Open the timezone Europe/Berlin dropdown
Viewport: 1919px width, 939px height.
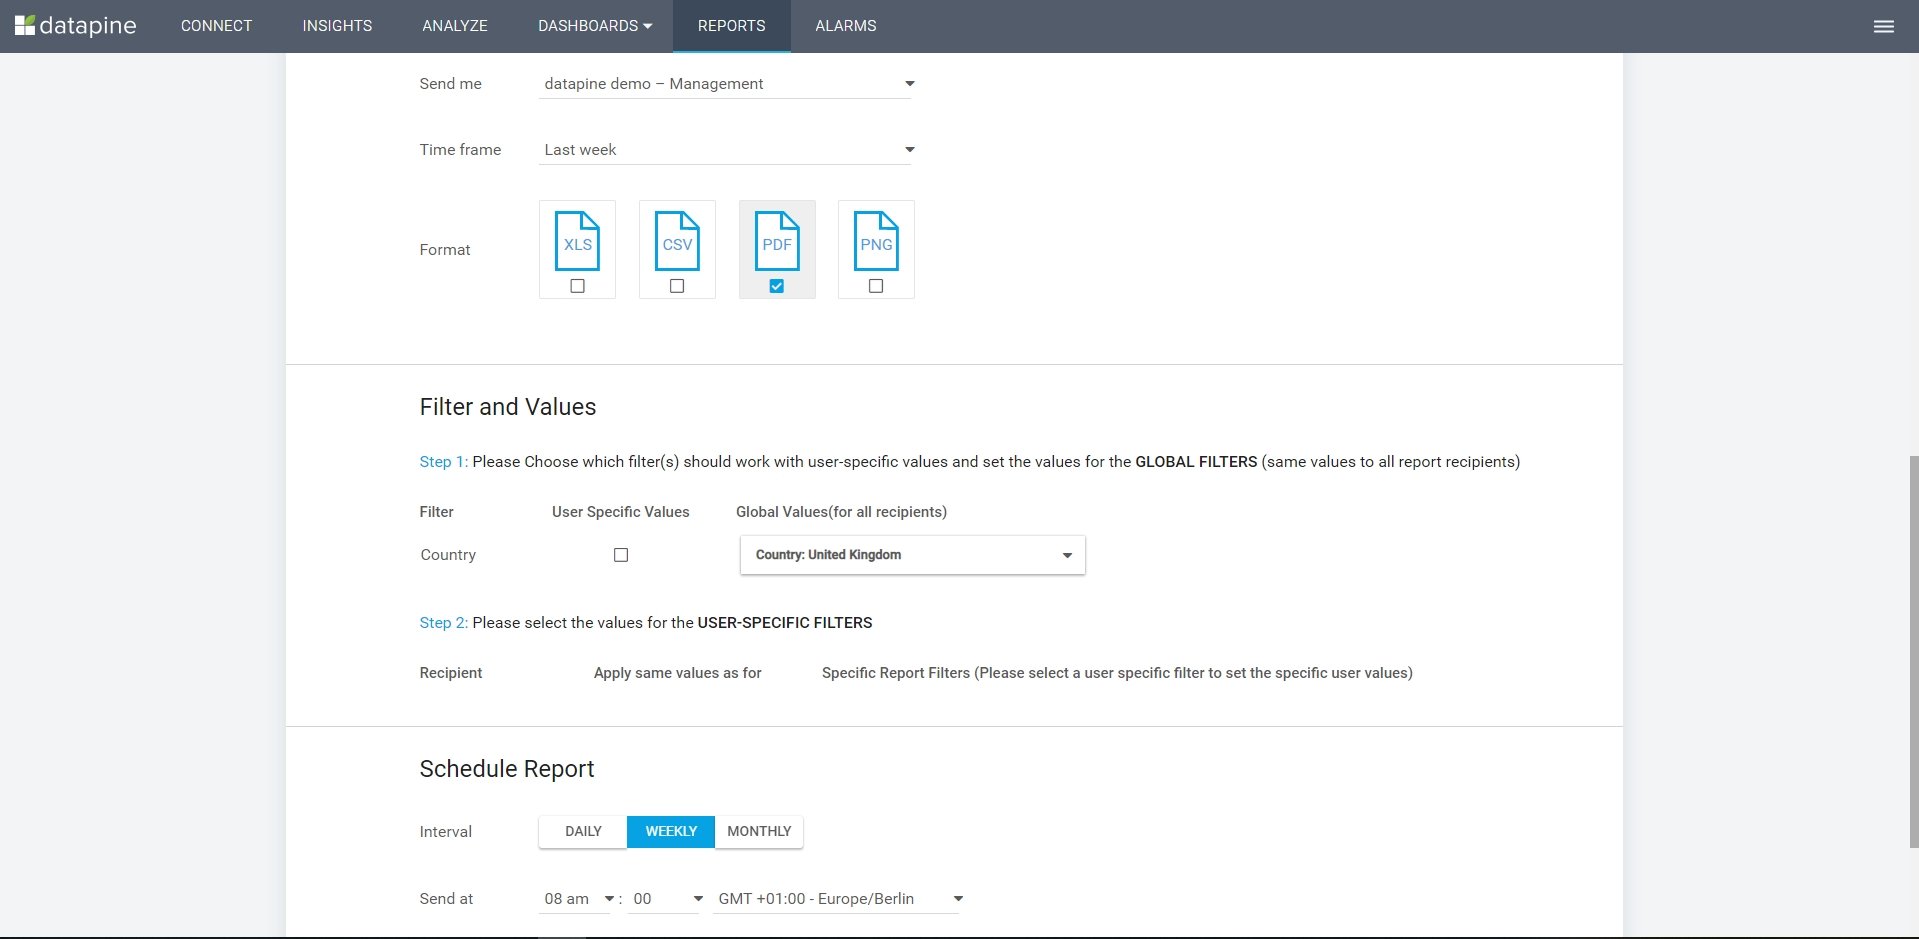tap(838, 899)
